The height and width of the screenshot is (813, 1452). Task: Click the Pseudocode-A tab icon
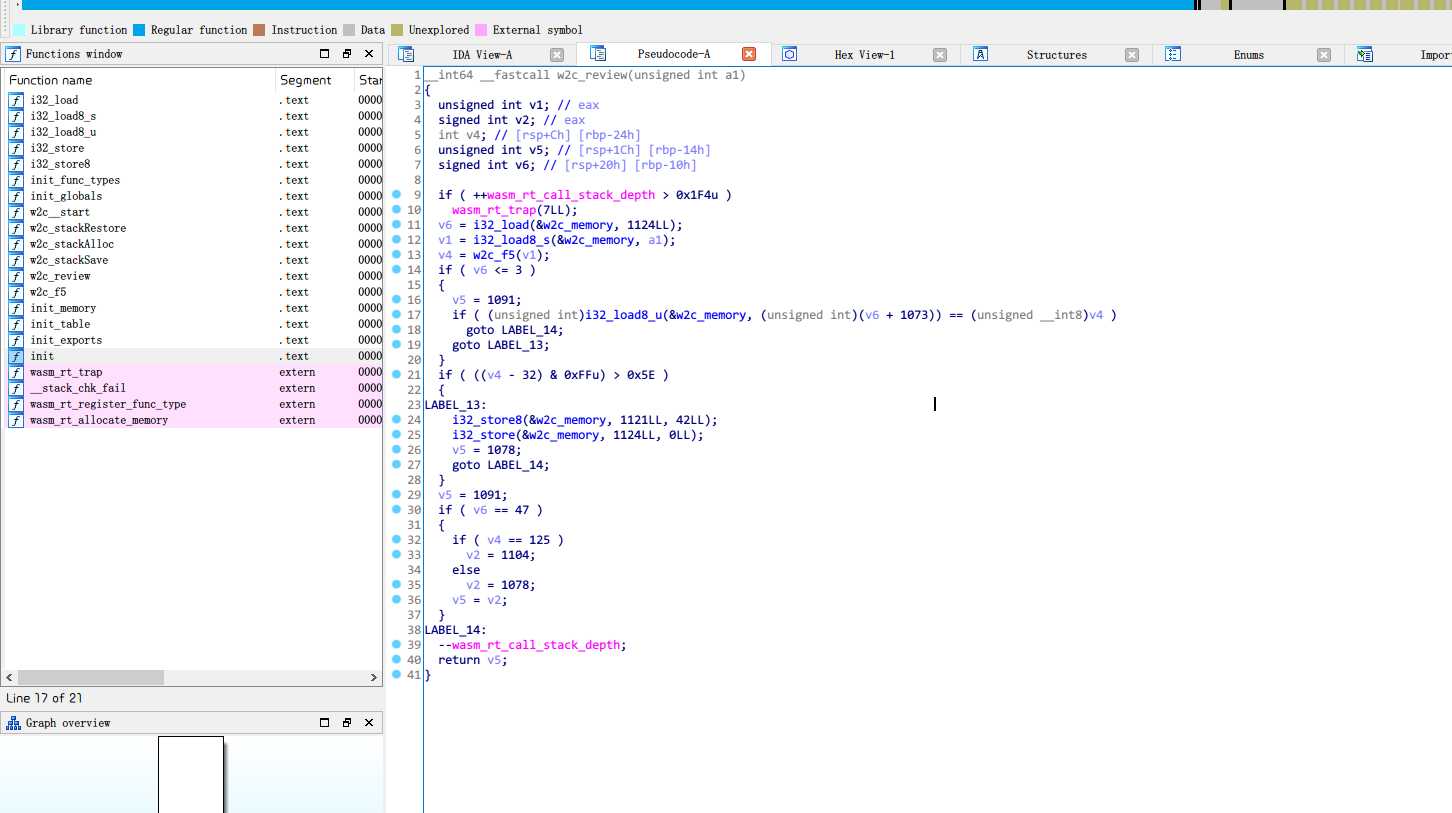pyautogui.click(x=598, y=54)
